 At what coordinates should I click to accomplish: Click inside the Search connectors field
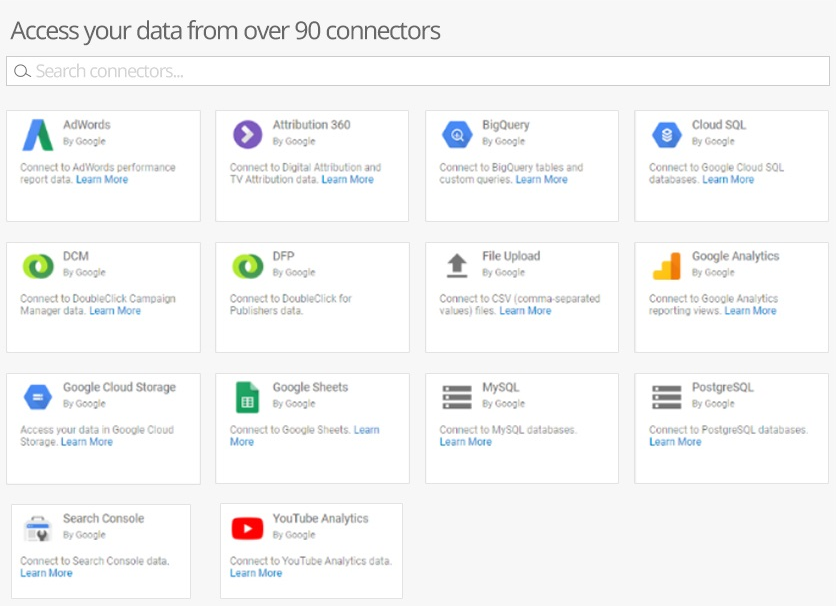417,71
